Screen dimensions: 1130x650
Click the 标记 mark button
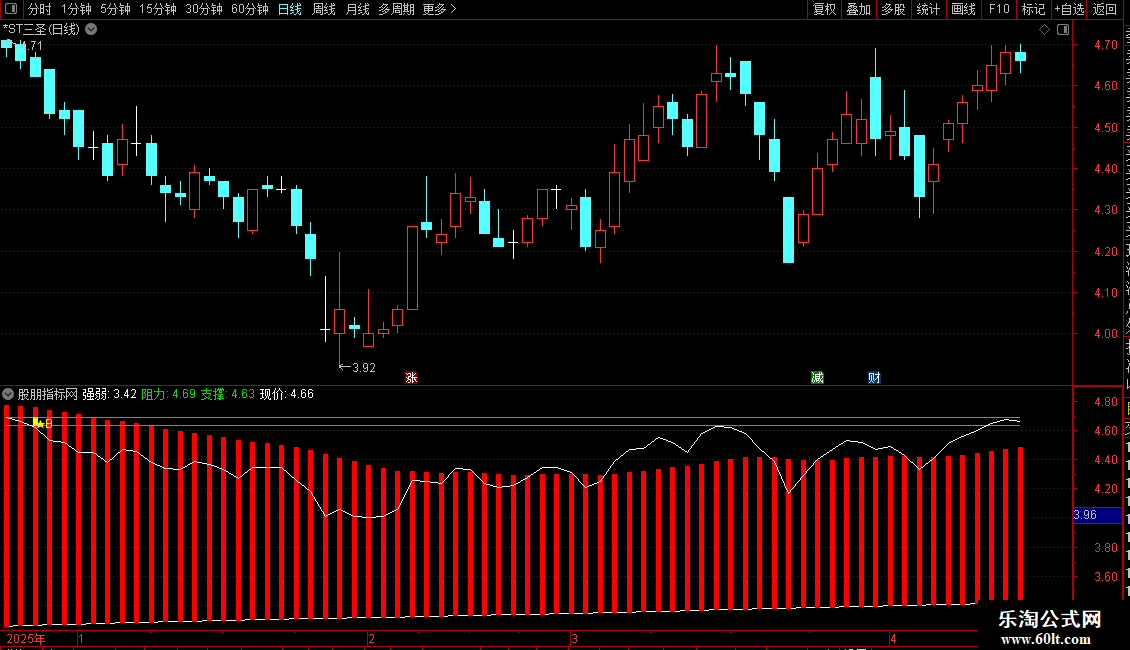[x=1033, y=9]
